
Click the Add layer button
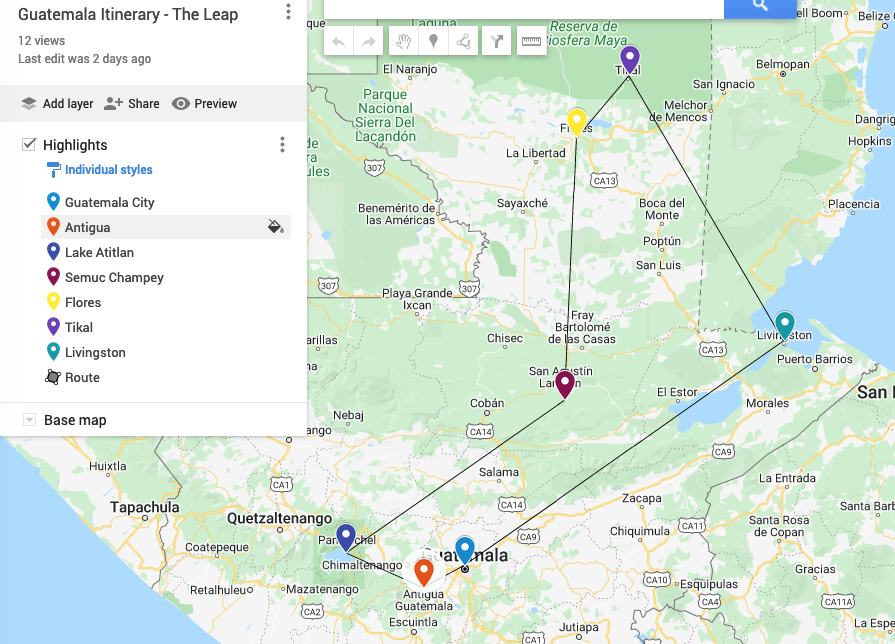[x=57, y=103]
